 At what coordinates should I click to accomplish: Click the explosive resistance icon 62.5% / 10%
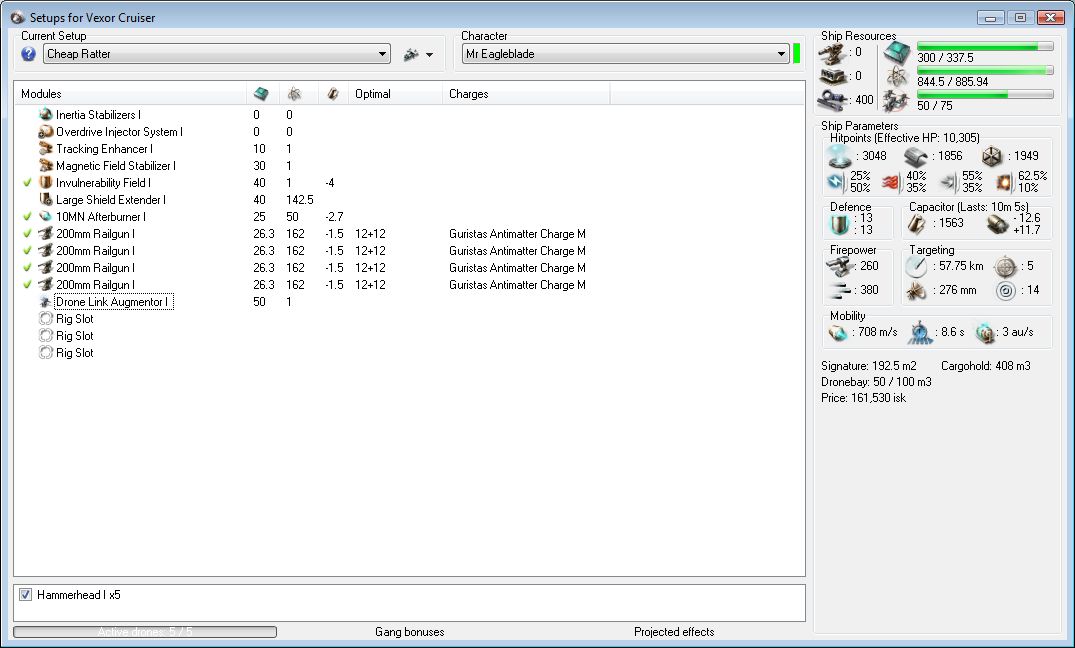click(x=1004, y=182)
